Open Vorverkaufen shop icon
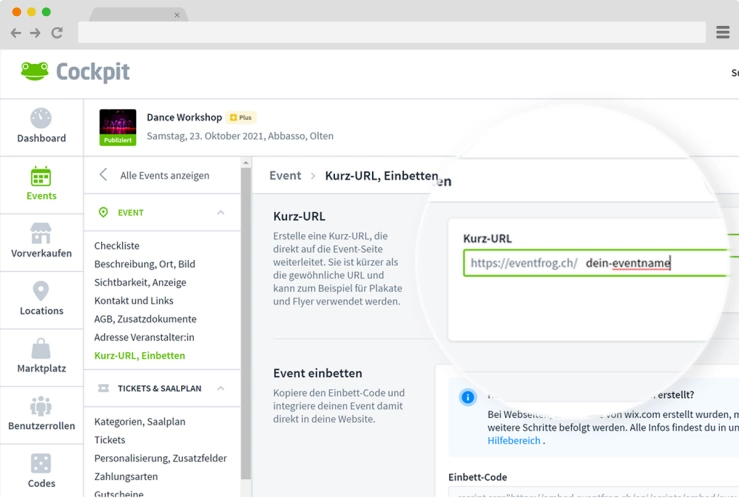739x498 pixels. pos(41,234)
